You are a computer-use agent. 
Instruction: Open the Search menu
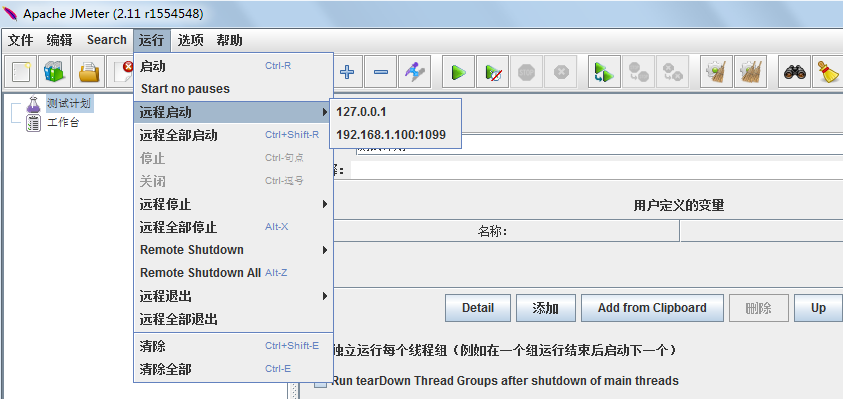(106, 40)
